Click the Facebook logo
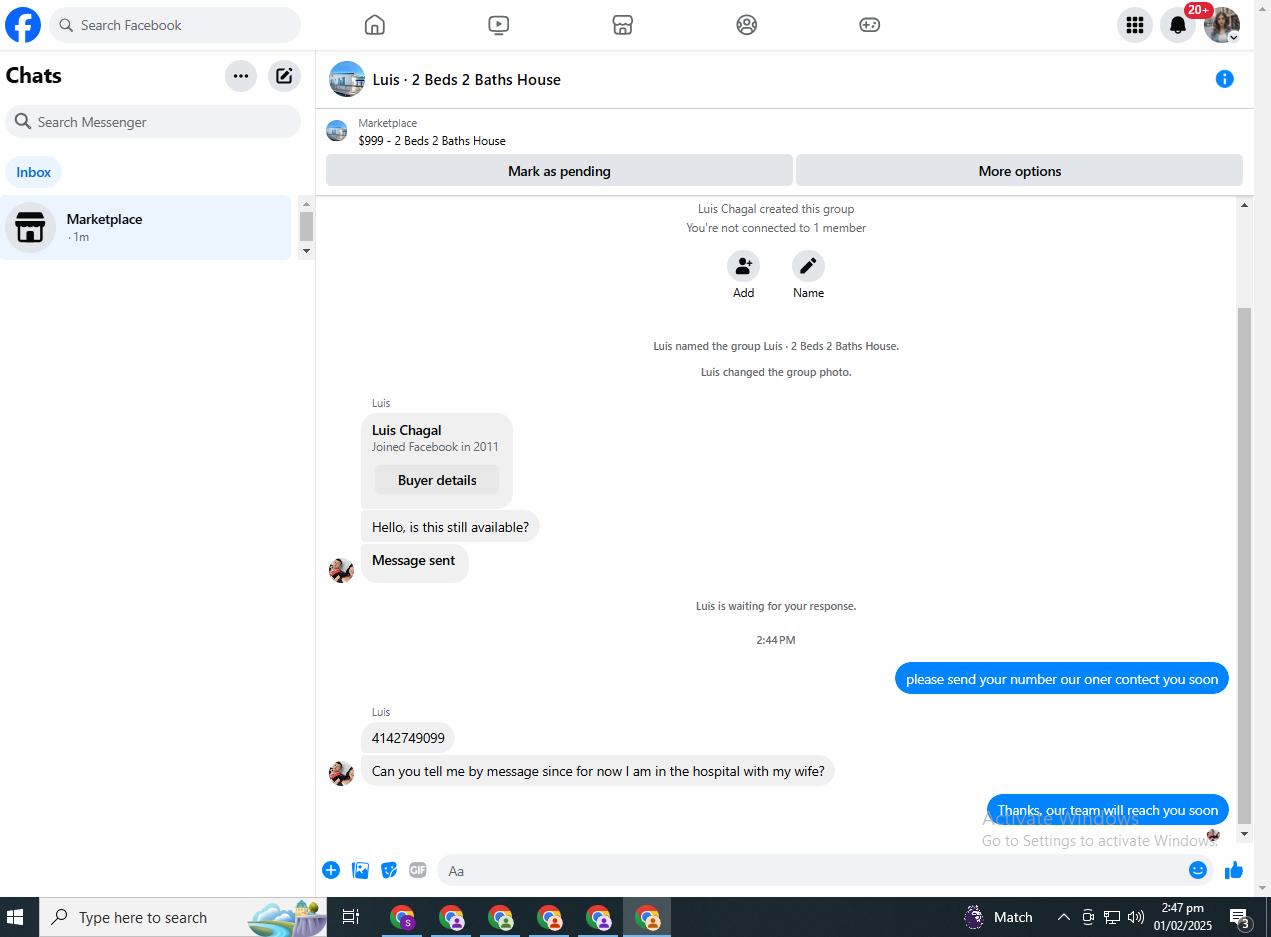Viewport: 1271px width, 937px height. 23,25
